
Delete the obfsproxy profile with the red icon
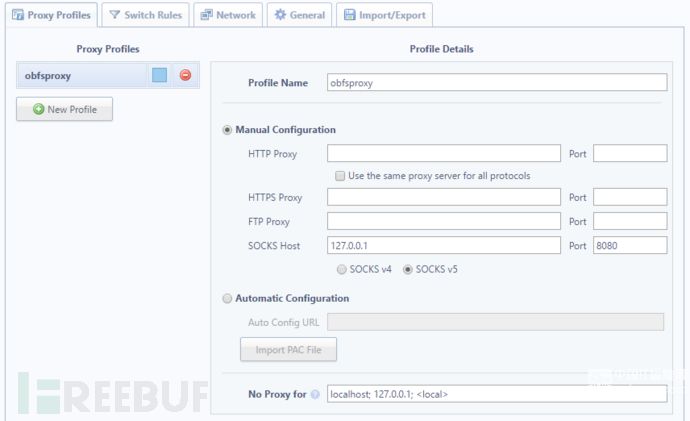(x=185, y=75)
